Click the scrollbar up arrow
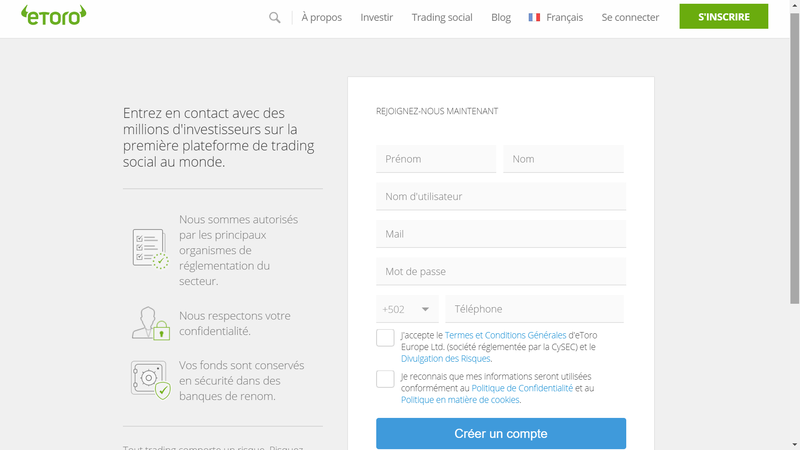Image resolution: width=800 pixels, height=450 pixels. coord(795,5)
